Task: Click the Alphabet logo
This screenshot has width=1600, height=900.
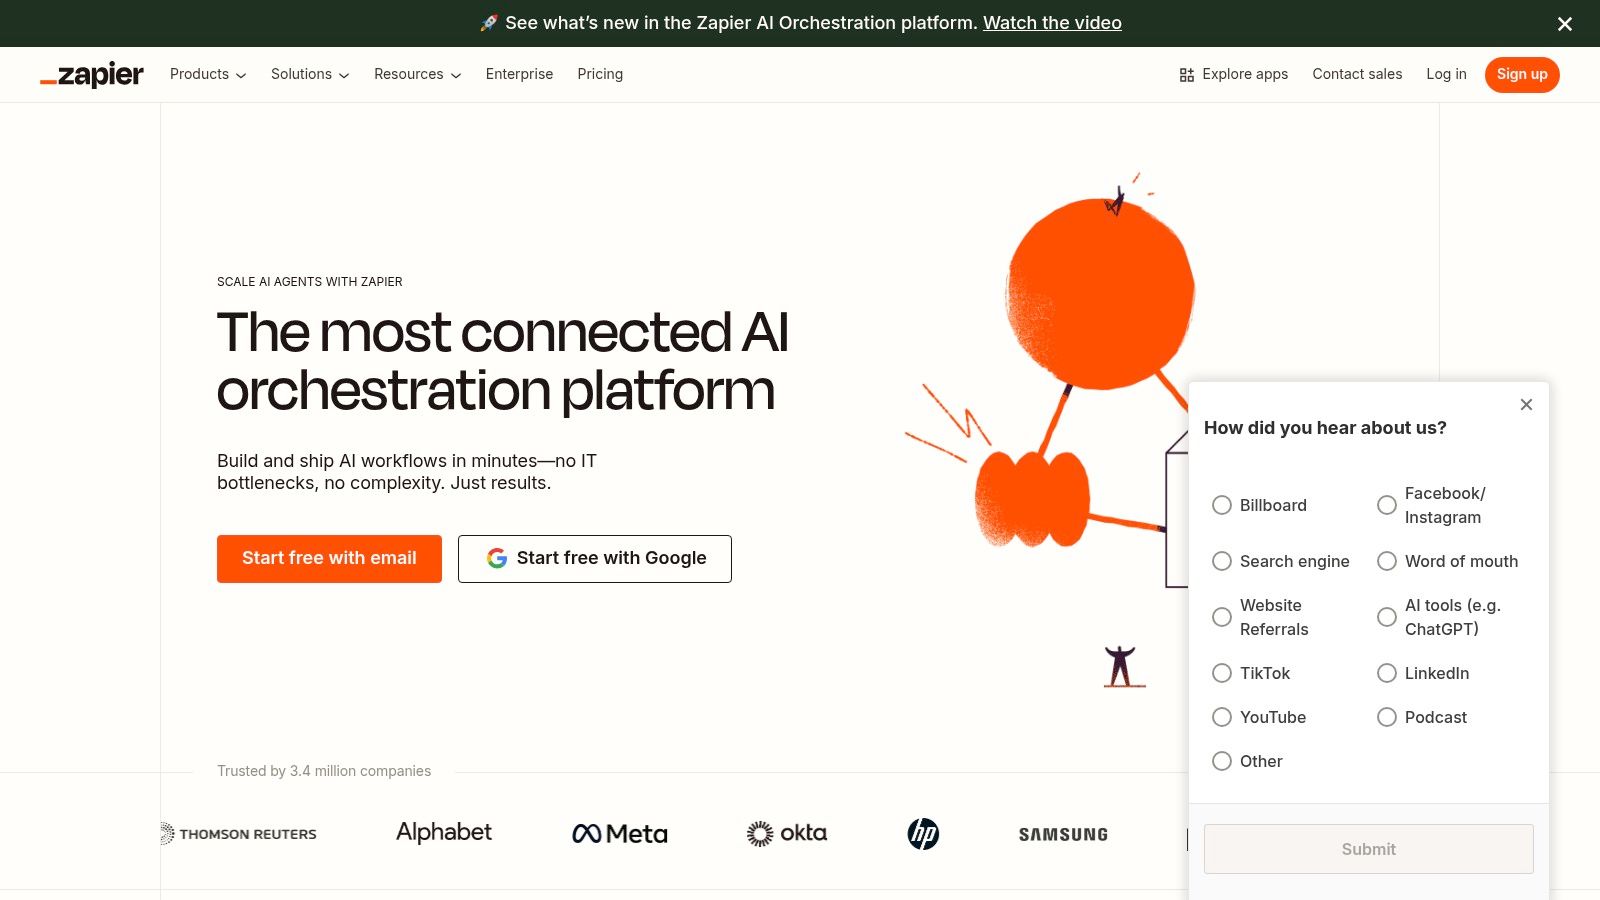Action: click(x=444, y=833)
